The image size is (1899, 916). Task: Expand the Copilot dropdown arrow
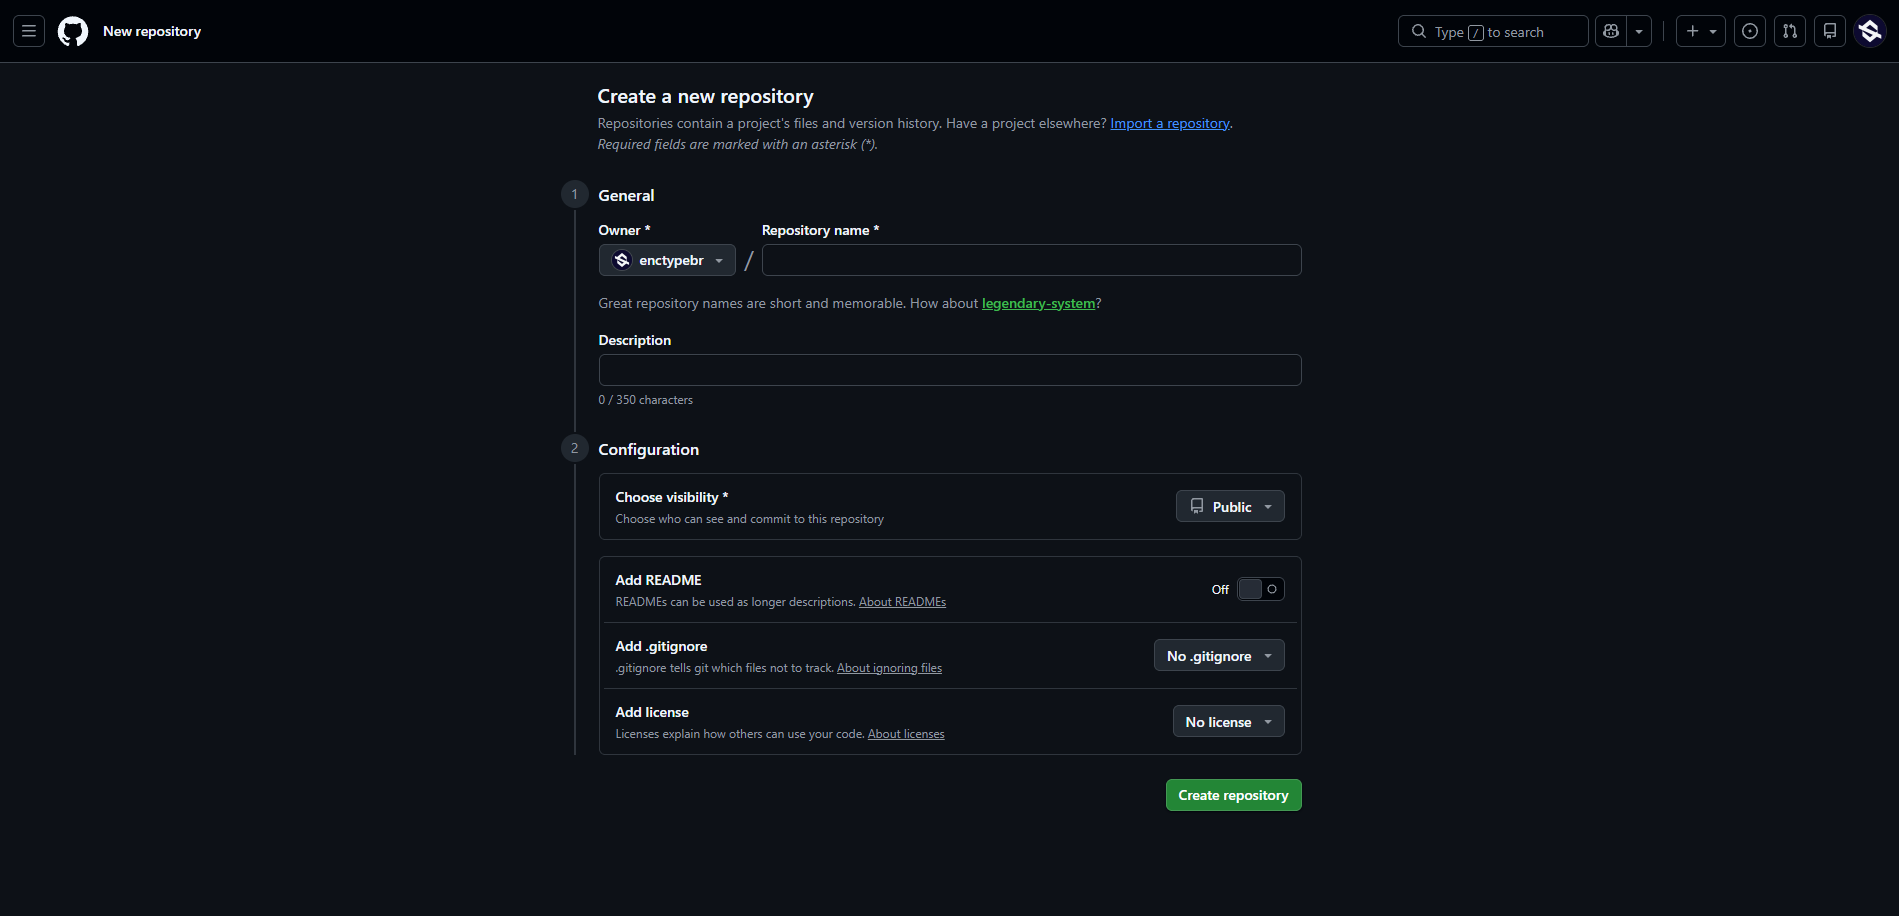(1639, 31)
